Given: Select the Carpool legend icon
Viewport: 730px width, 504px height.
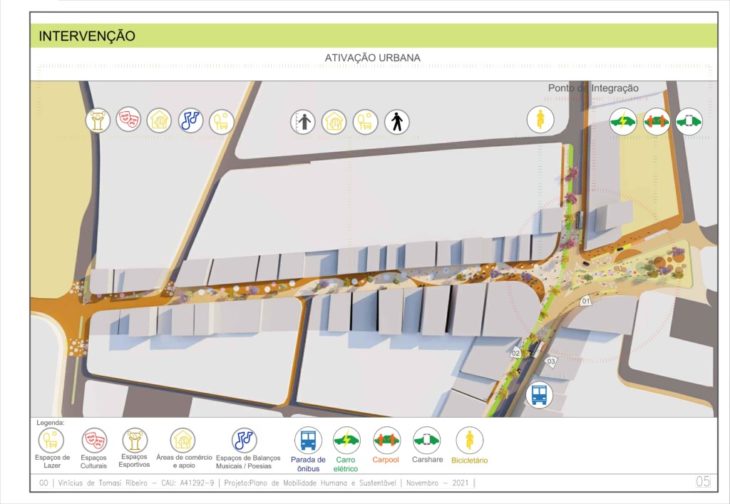Looking at the screenshot, I should click(x=386, y=440).
